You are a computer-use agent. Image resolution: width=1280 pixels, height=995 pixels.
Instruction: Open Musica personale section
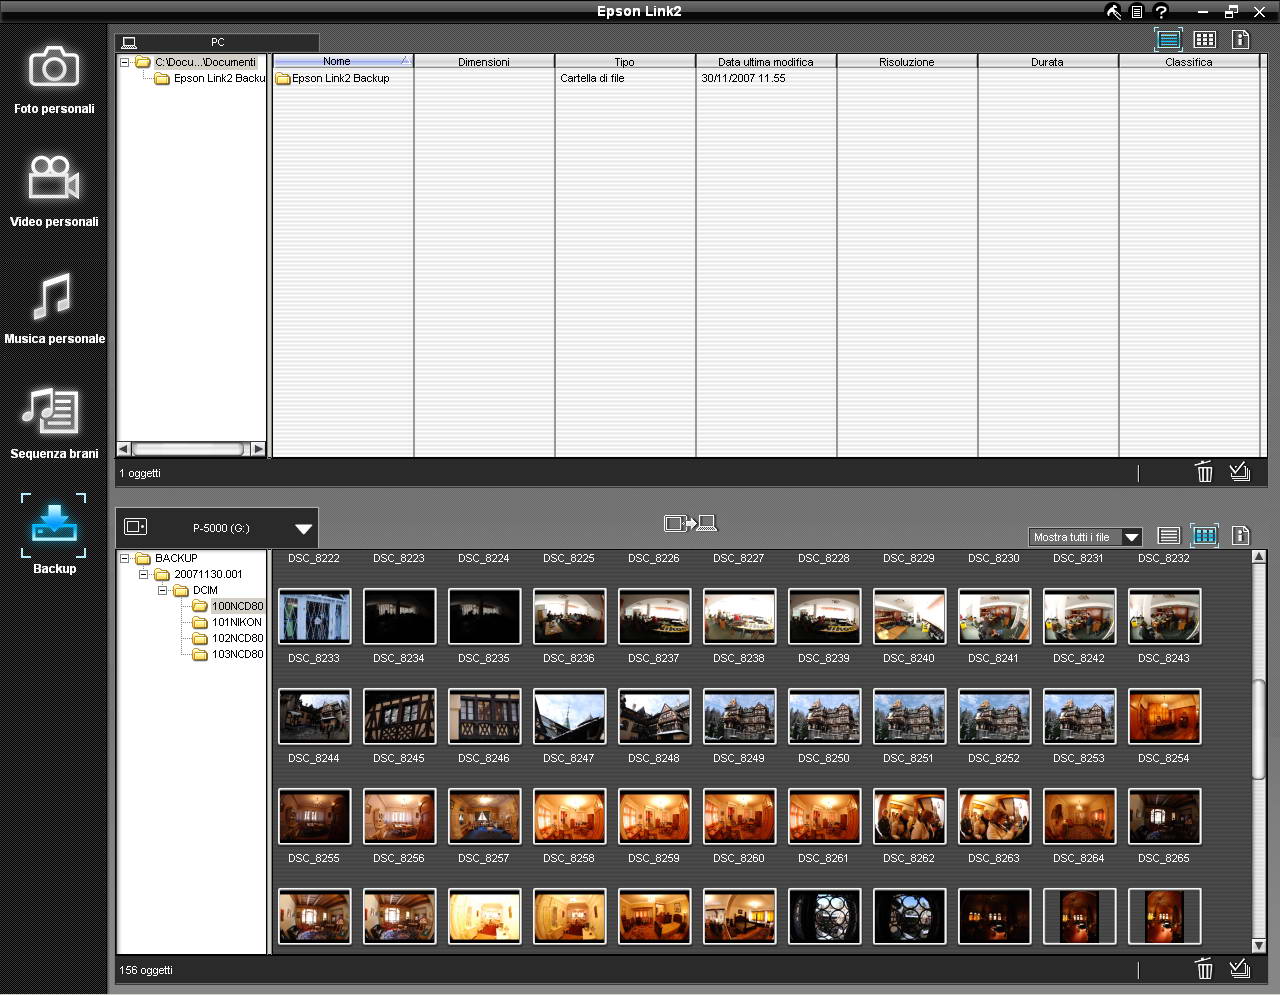click(54, 308)
